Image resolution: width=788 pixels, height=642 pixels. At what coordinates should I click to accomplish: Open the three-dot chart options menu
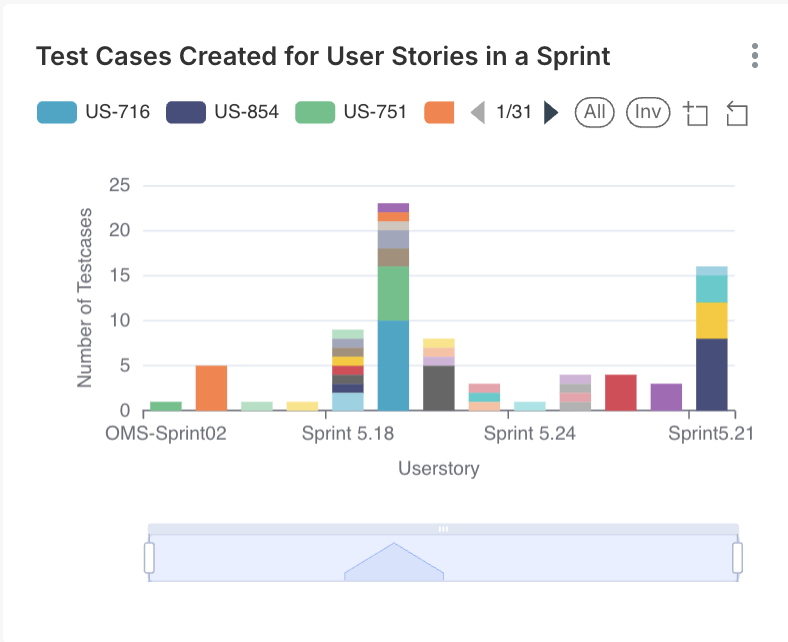[x=755, y=56]
